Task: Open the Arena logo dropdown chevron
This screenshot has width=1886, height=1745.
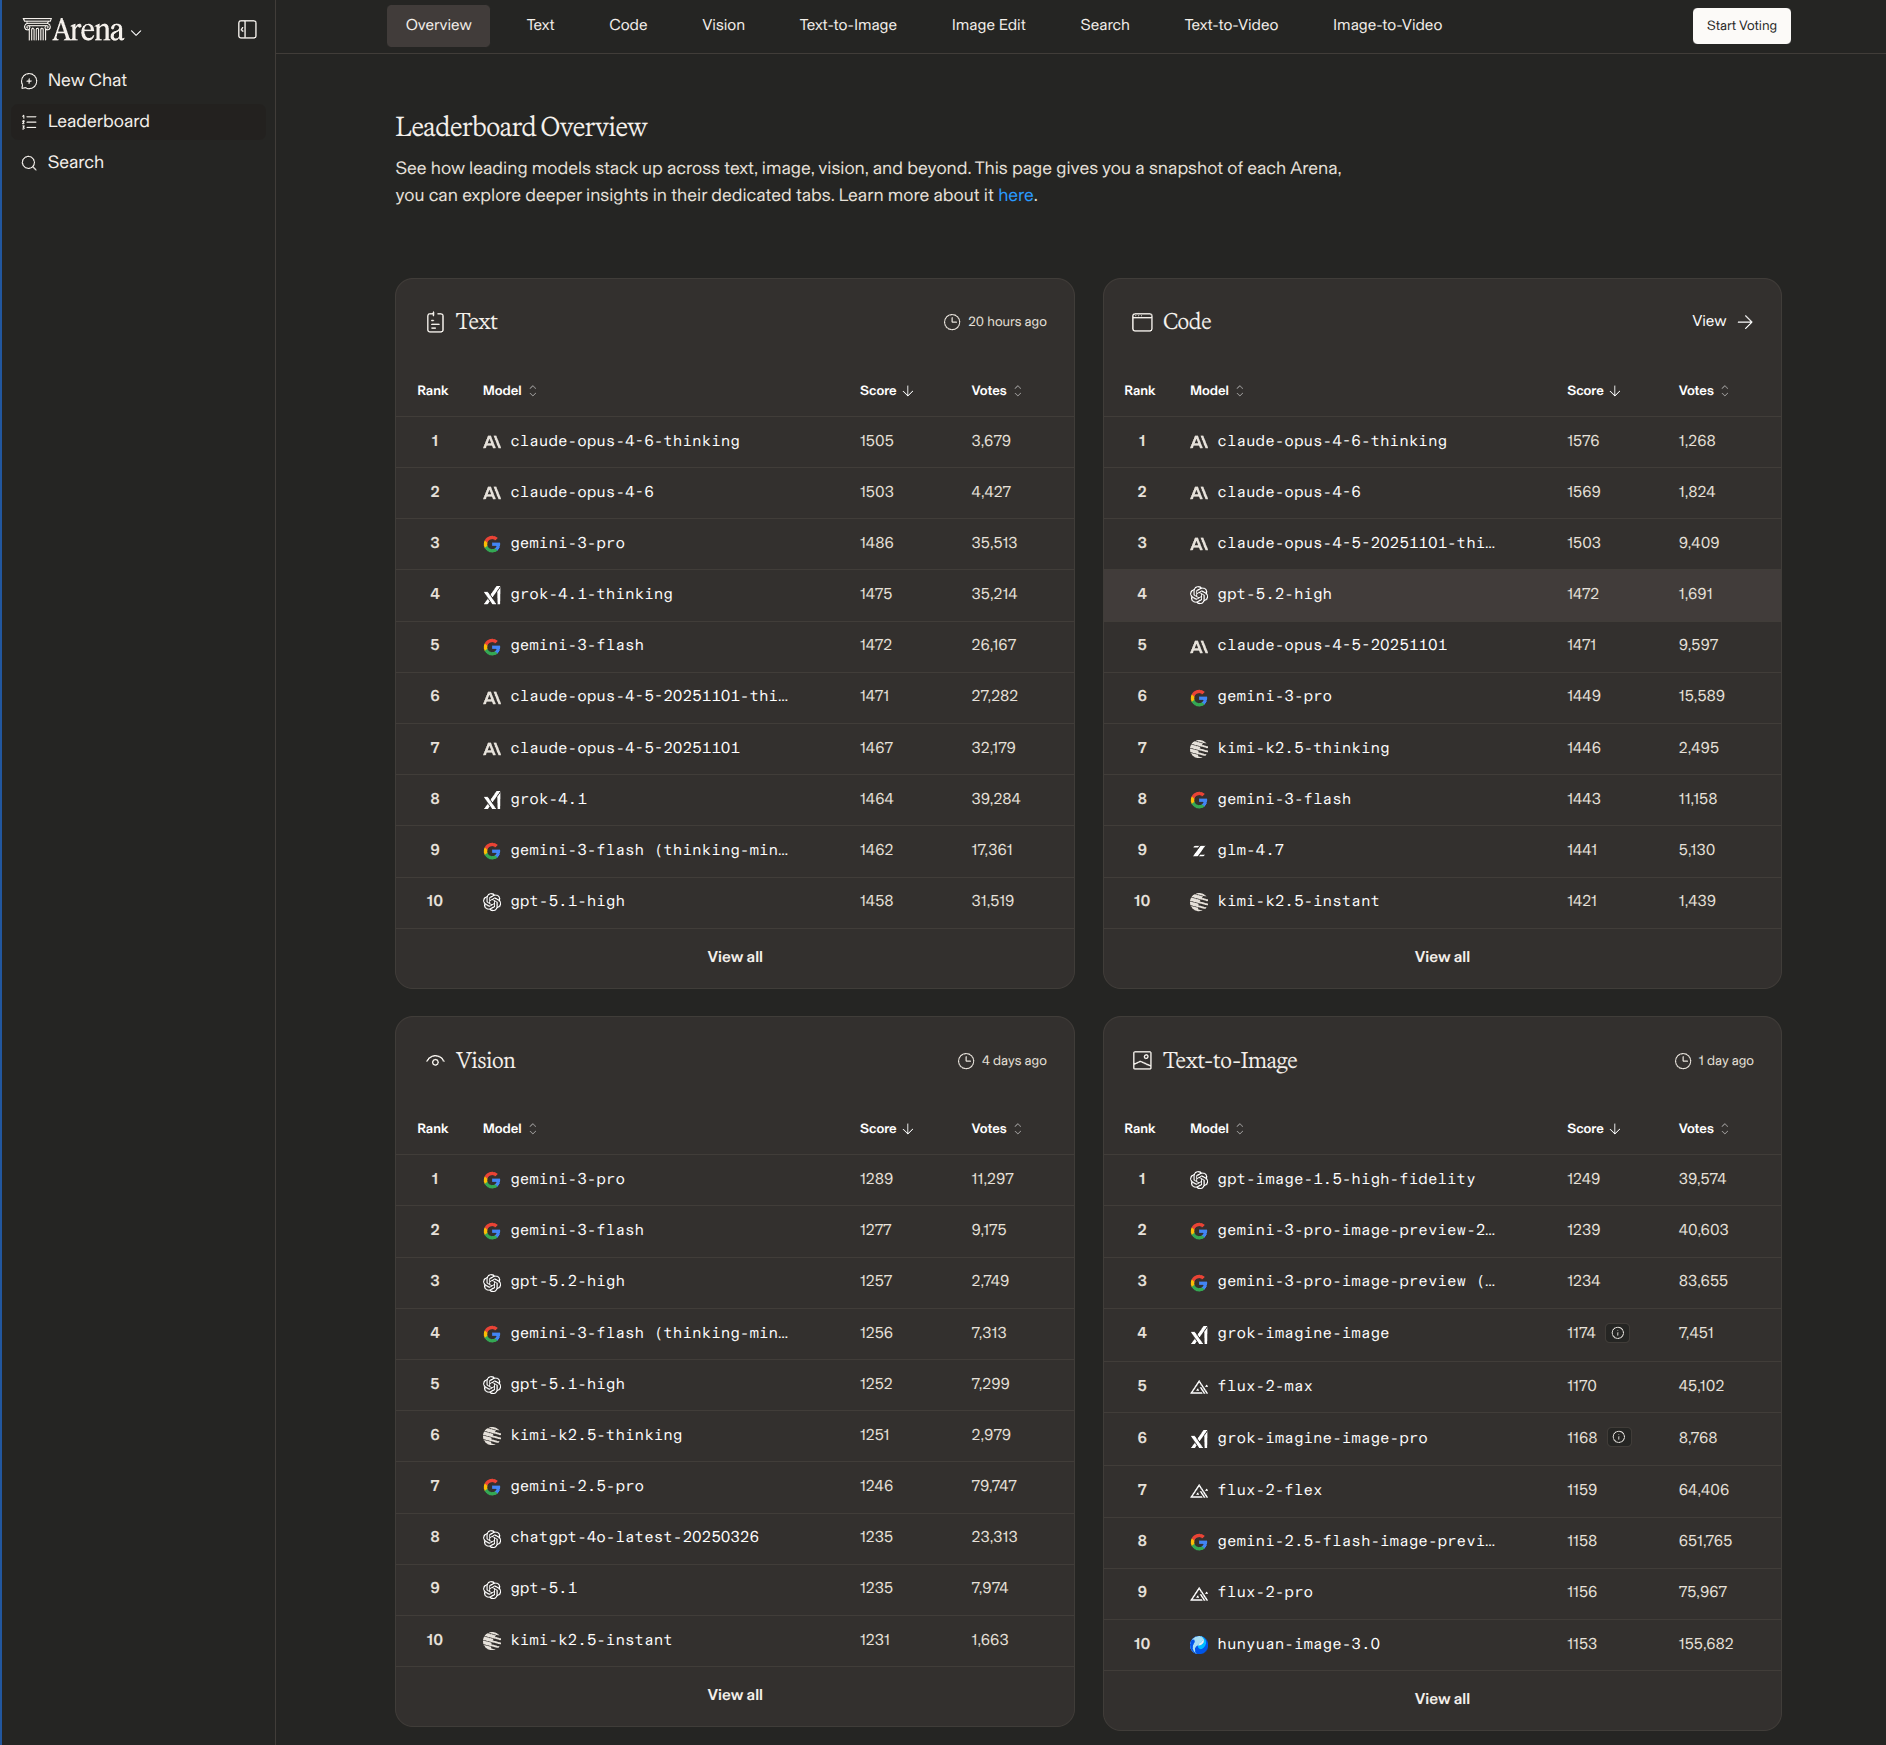Action: pyautogui.click(x=136, y=31)
